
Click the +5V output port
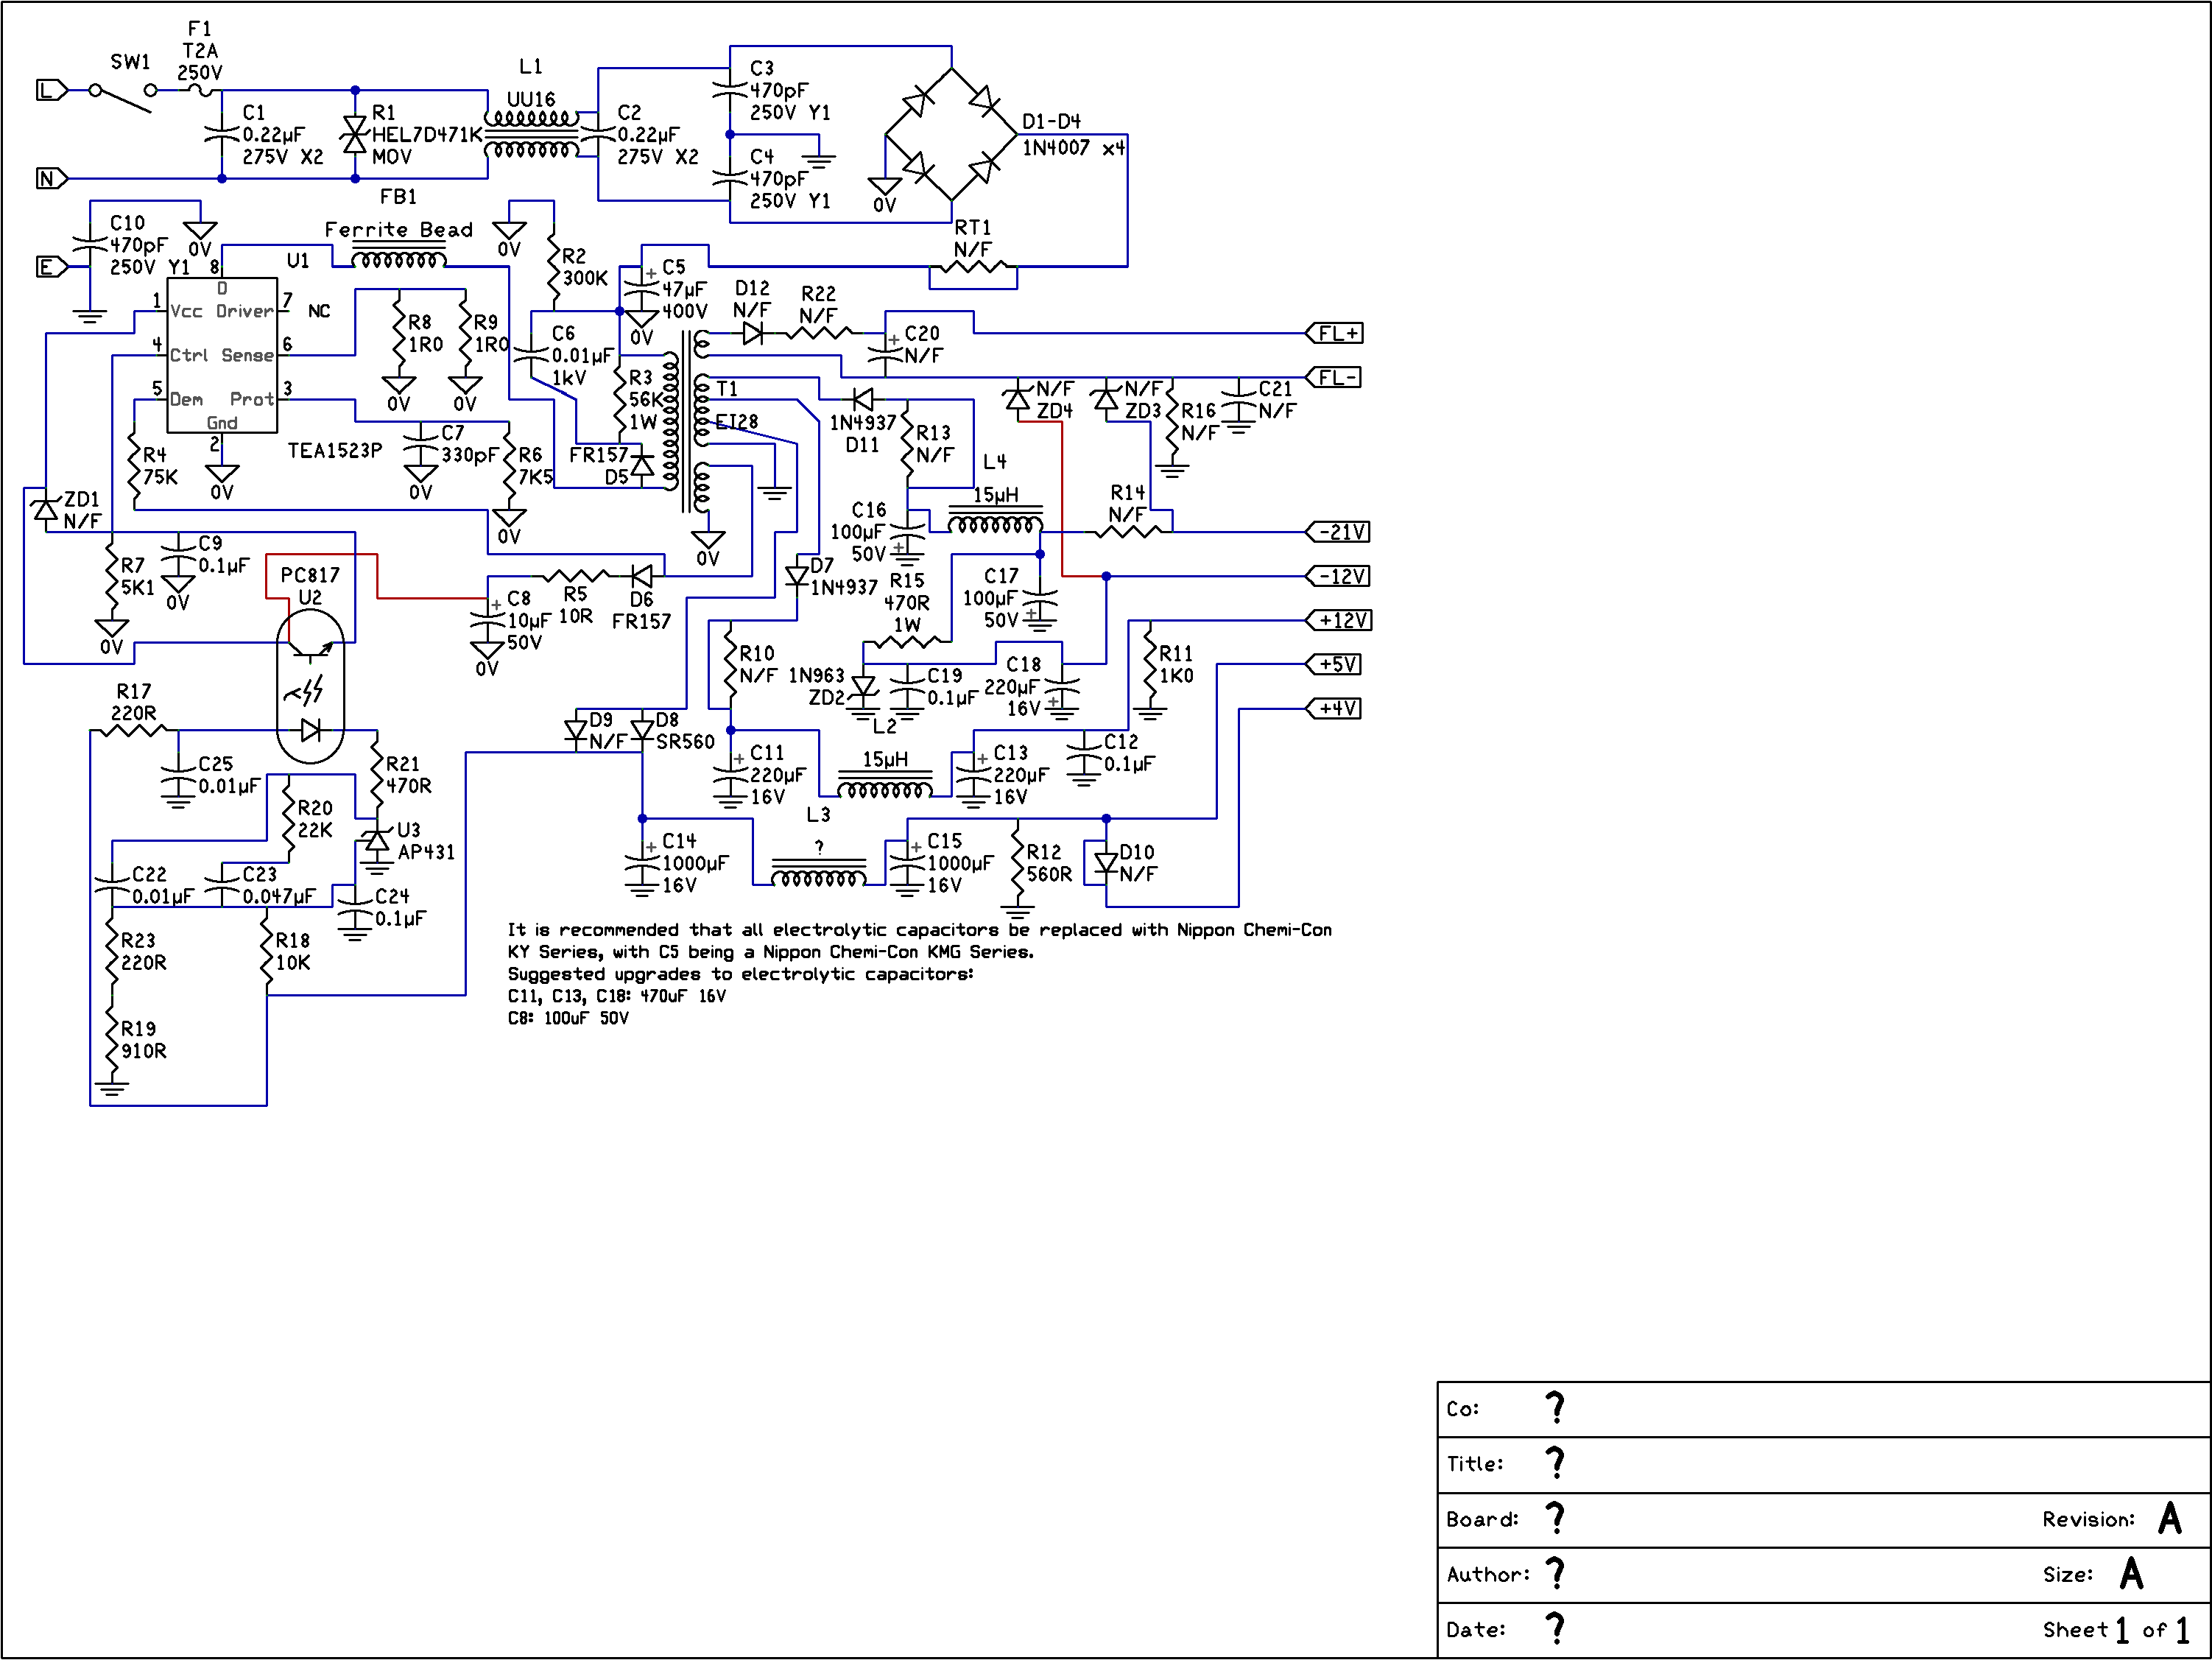click(1334, 664)
